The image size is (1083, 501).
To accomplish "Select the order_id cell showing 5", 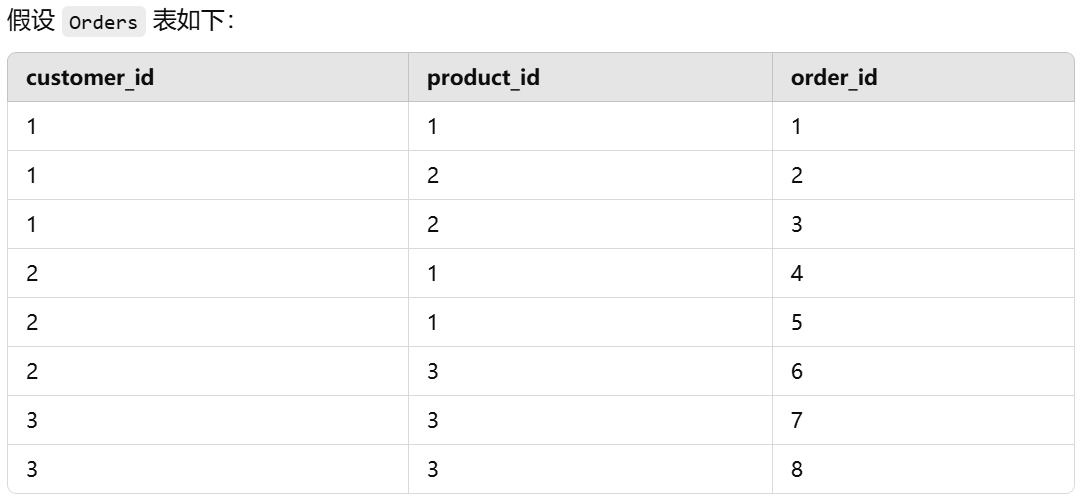I will (797, 323).
